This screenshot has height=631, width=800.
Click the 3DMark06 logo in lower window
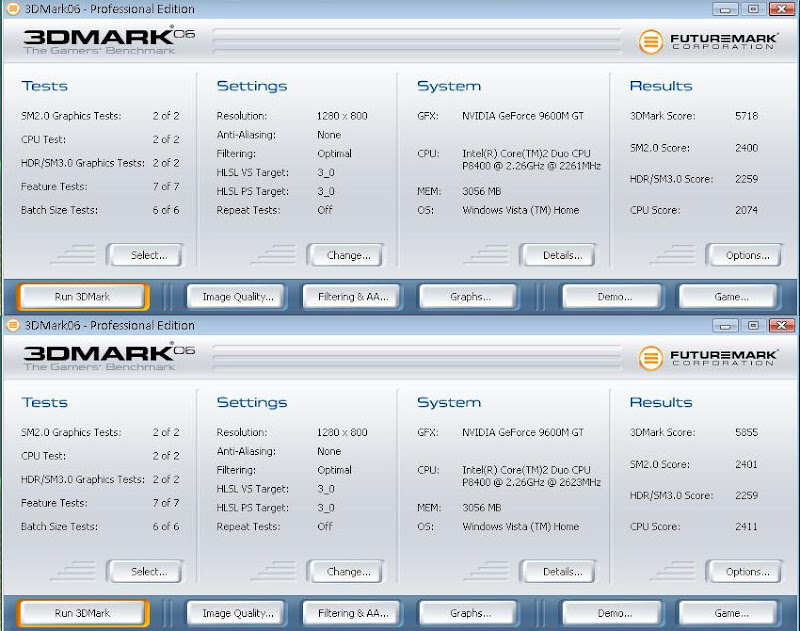[109, 357]
